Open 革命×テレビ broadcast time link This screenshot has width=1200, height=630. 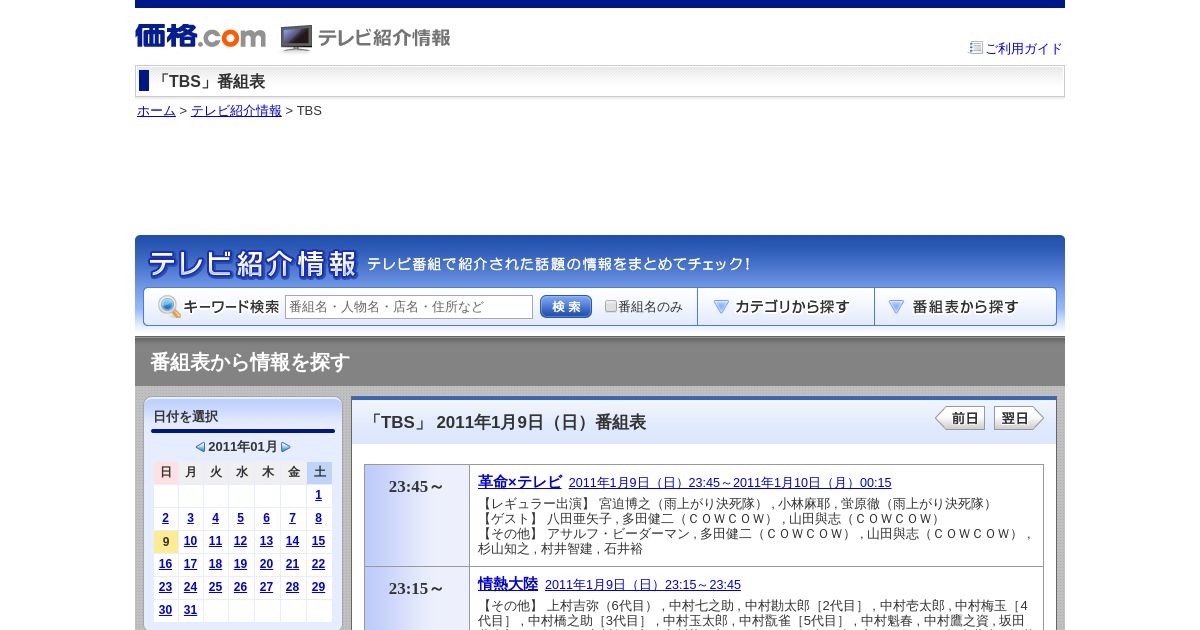pos(730,483)
